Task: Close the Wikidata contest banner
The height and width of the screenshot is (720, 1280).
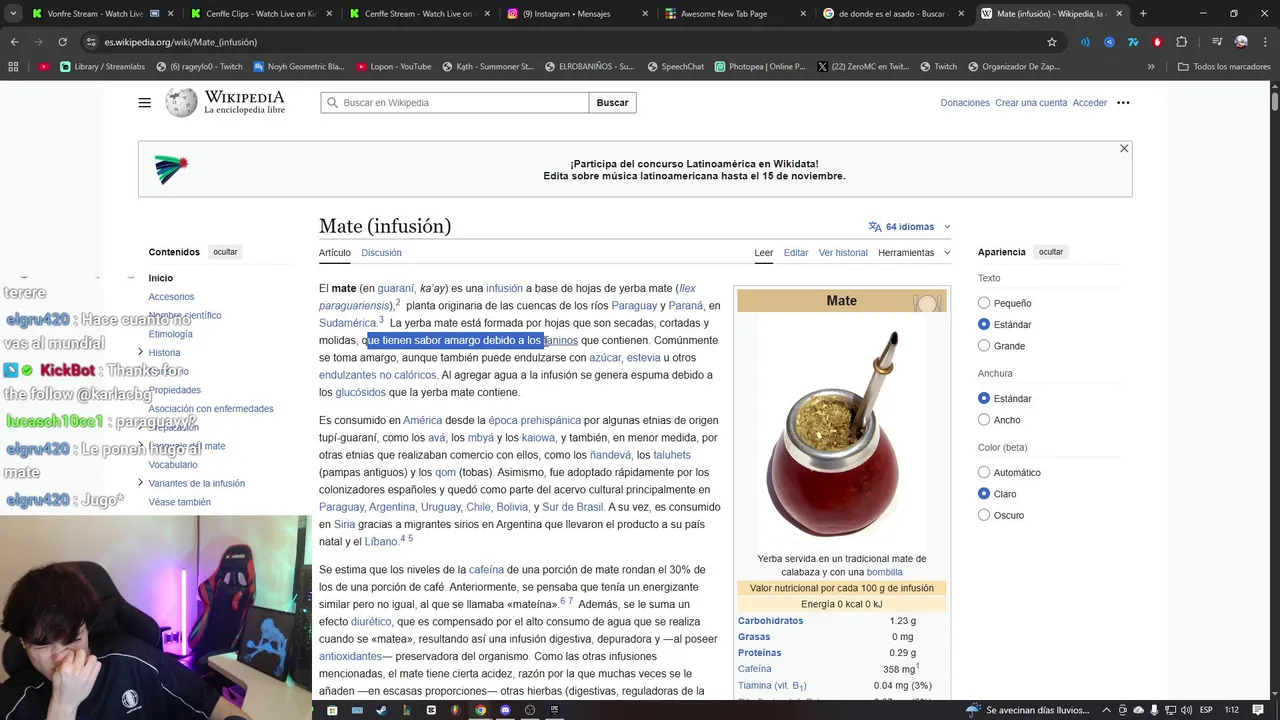Action: (x=1124, y=149)
